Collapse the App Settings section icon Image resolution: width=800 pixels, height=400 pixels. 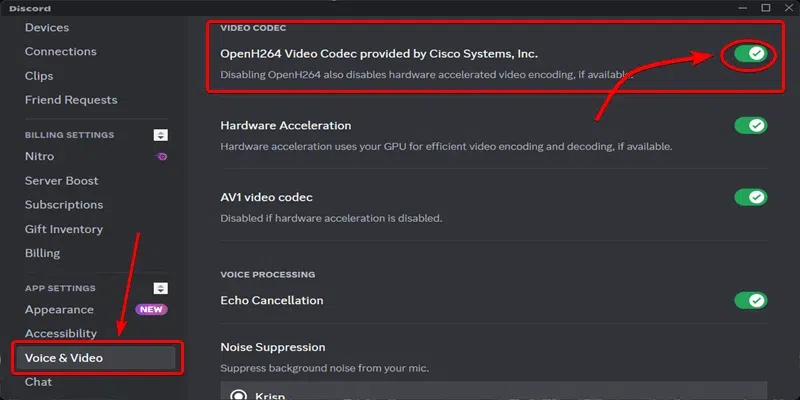pyautogui.click(x=160, y=288)
